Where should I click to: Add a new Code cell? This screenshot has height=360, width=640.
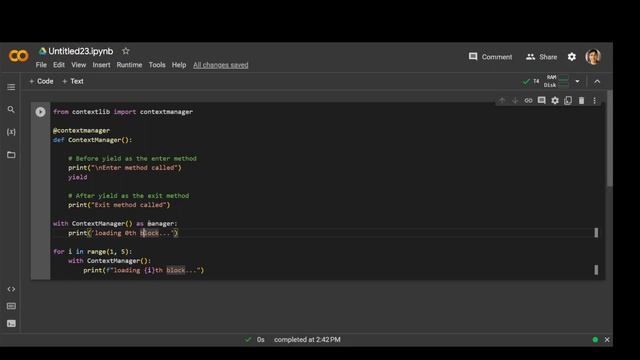(x=41, y=81)
